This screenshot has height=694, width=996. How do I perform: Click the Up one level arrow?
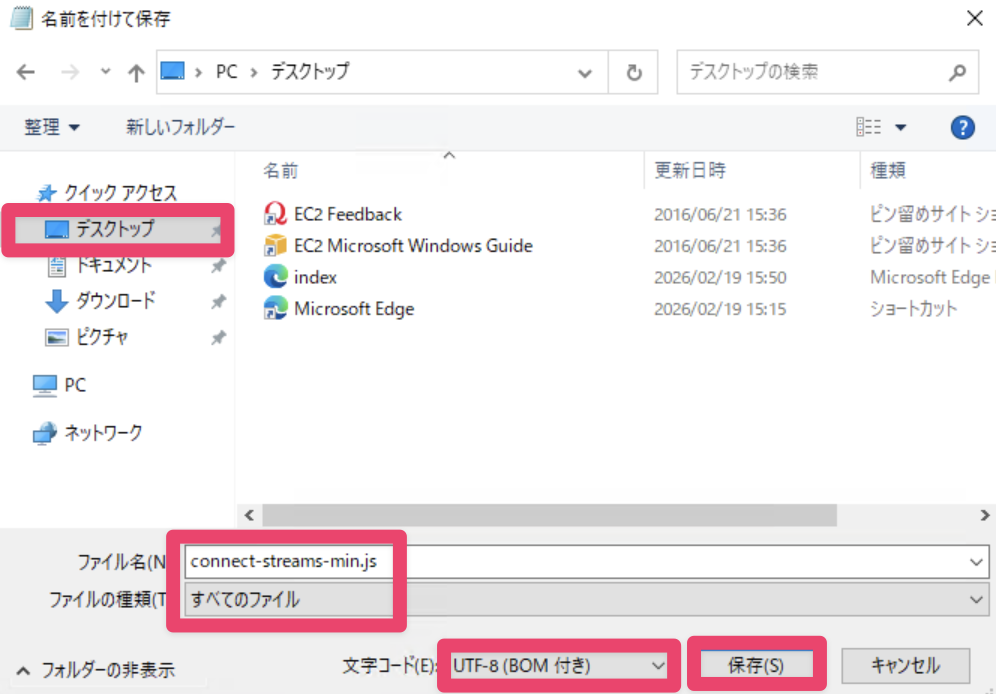[x=137, y=73]
